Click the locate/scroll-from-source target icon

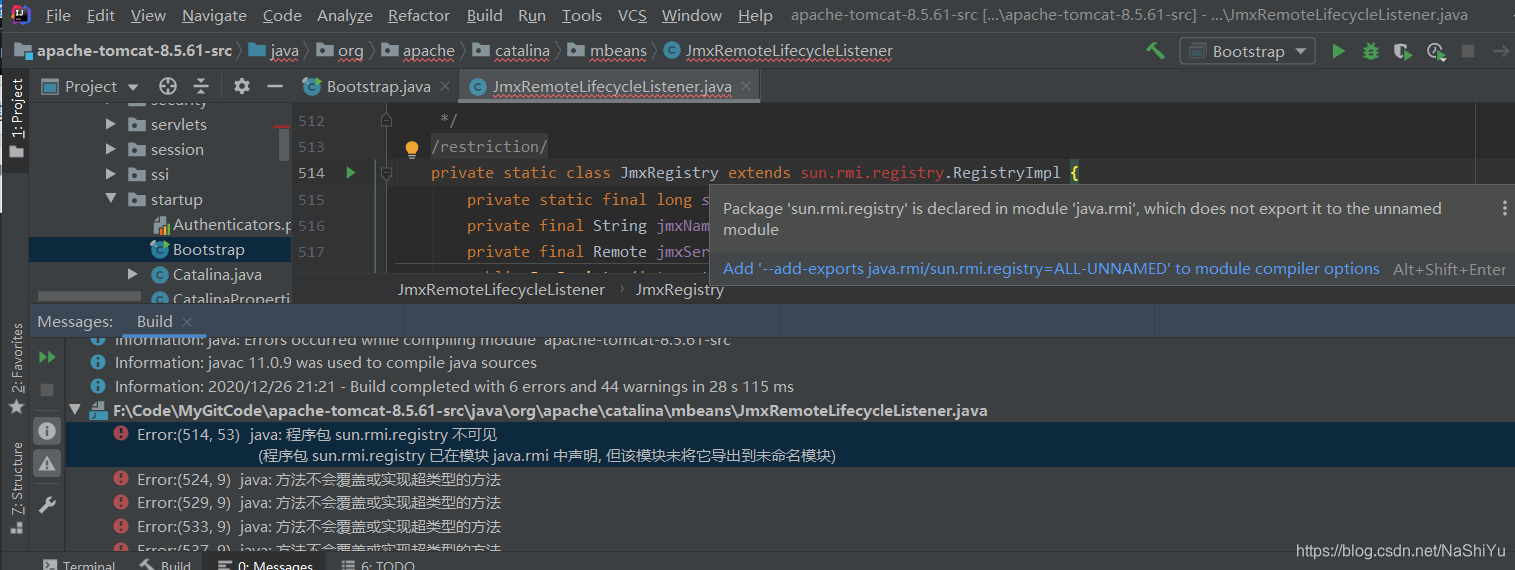click(168, 86)
